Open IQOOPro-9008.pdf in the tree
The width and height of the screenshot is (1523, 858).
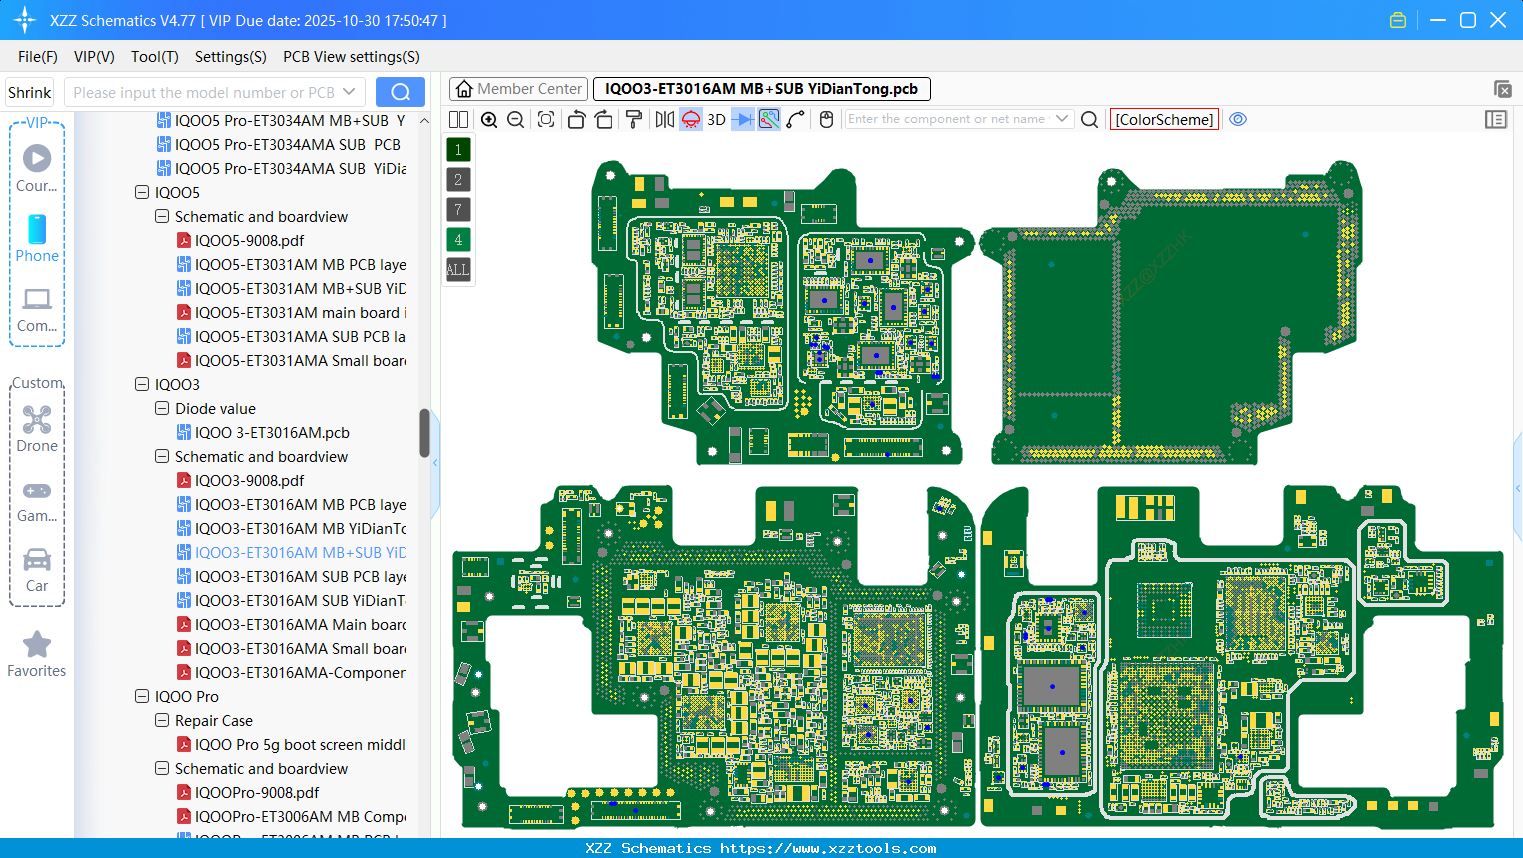tap(257, 792)
